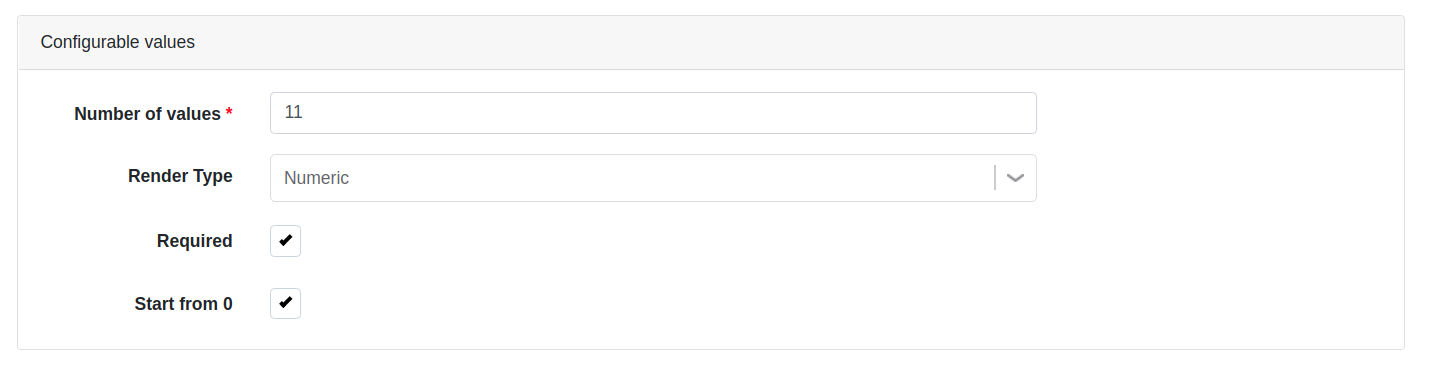1429x372 pixels.
Task: Uncheck the Start from 0 checkbox
Action: tap(285, 303)
